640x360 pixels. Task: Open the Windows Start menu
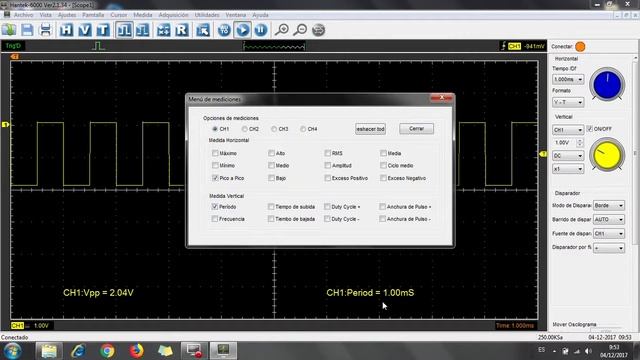point(13,351)
